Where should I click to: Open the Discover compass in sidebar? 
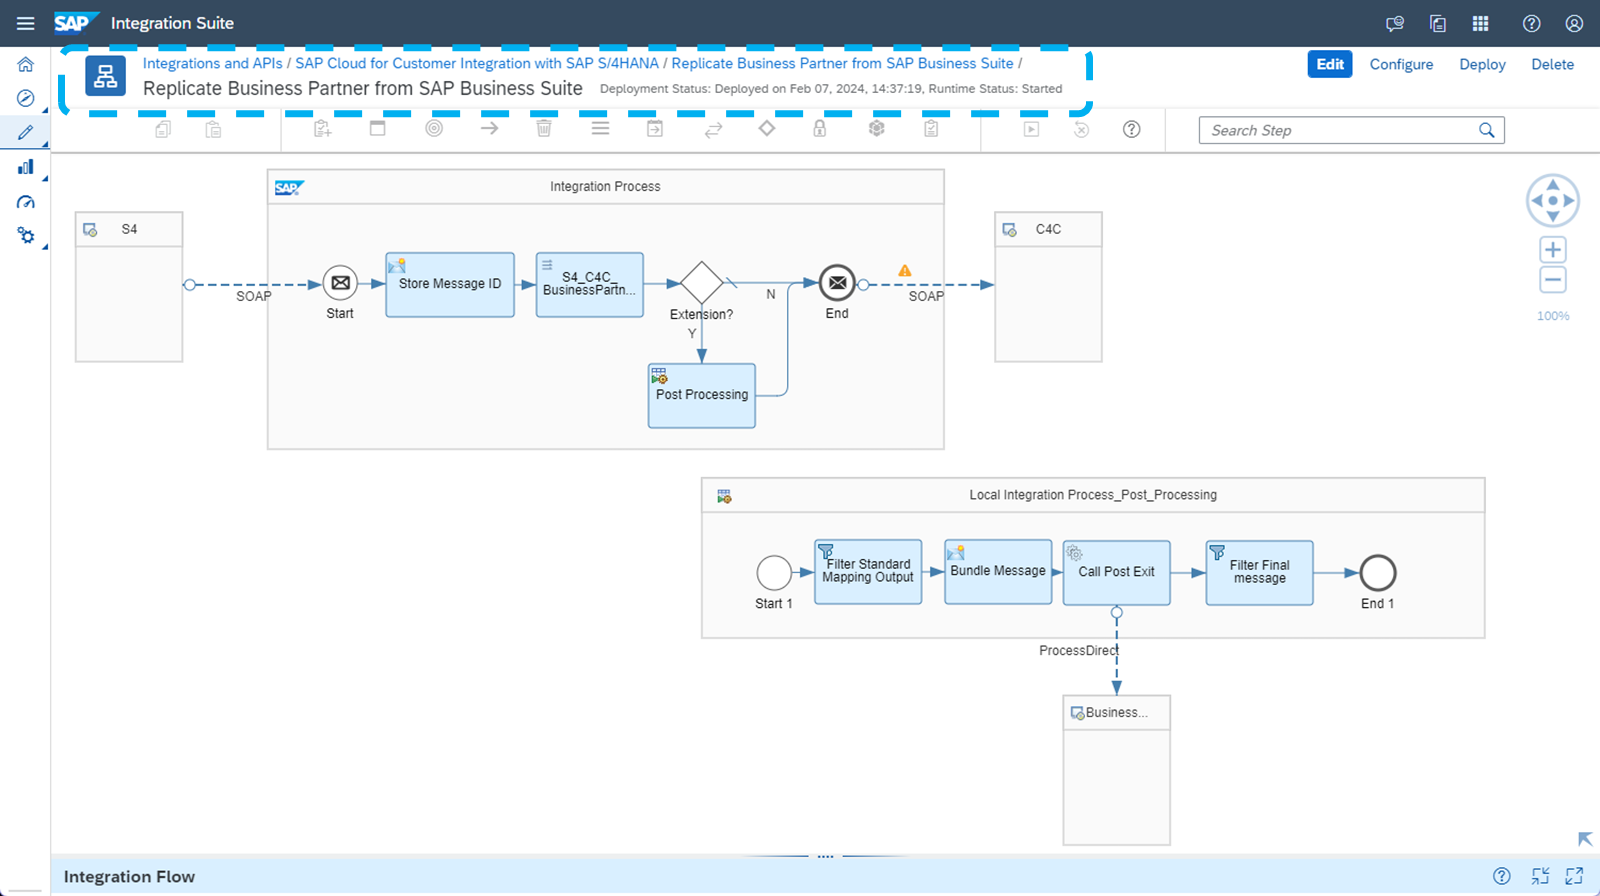[26, 98]
